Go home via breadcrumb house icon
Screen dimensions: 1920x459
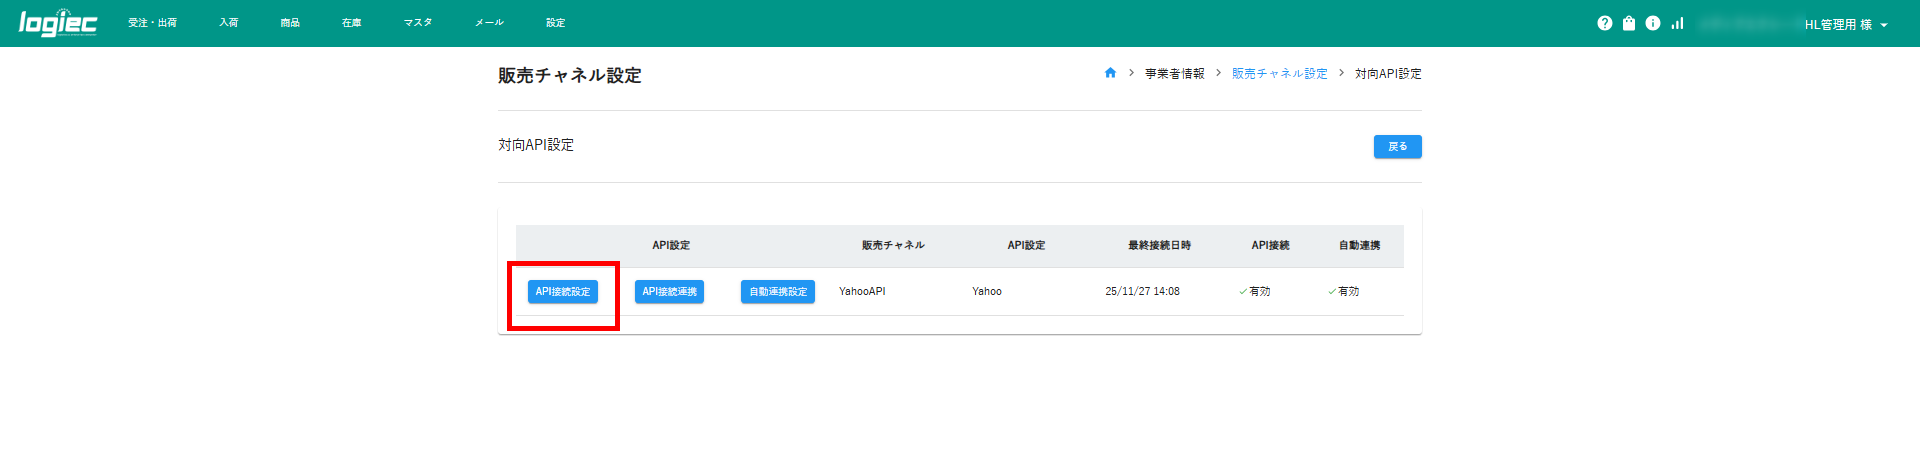click(x=1110, y=73)
